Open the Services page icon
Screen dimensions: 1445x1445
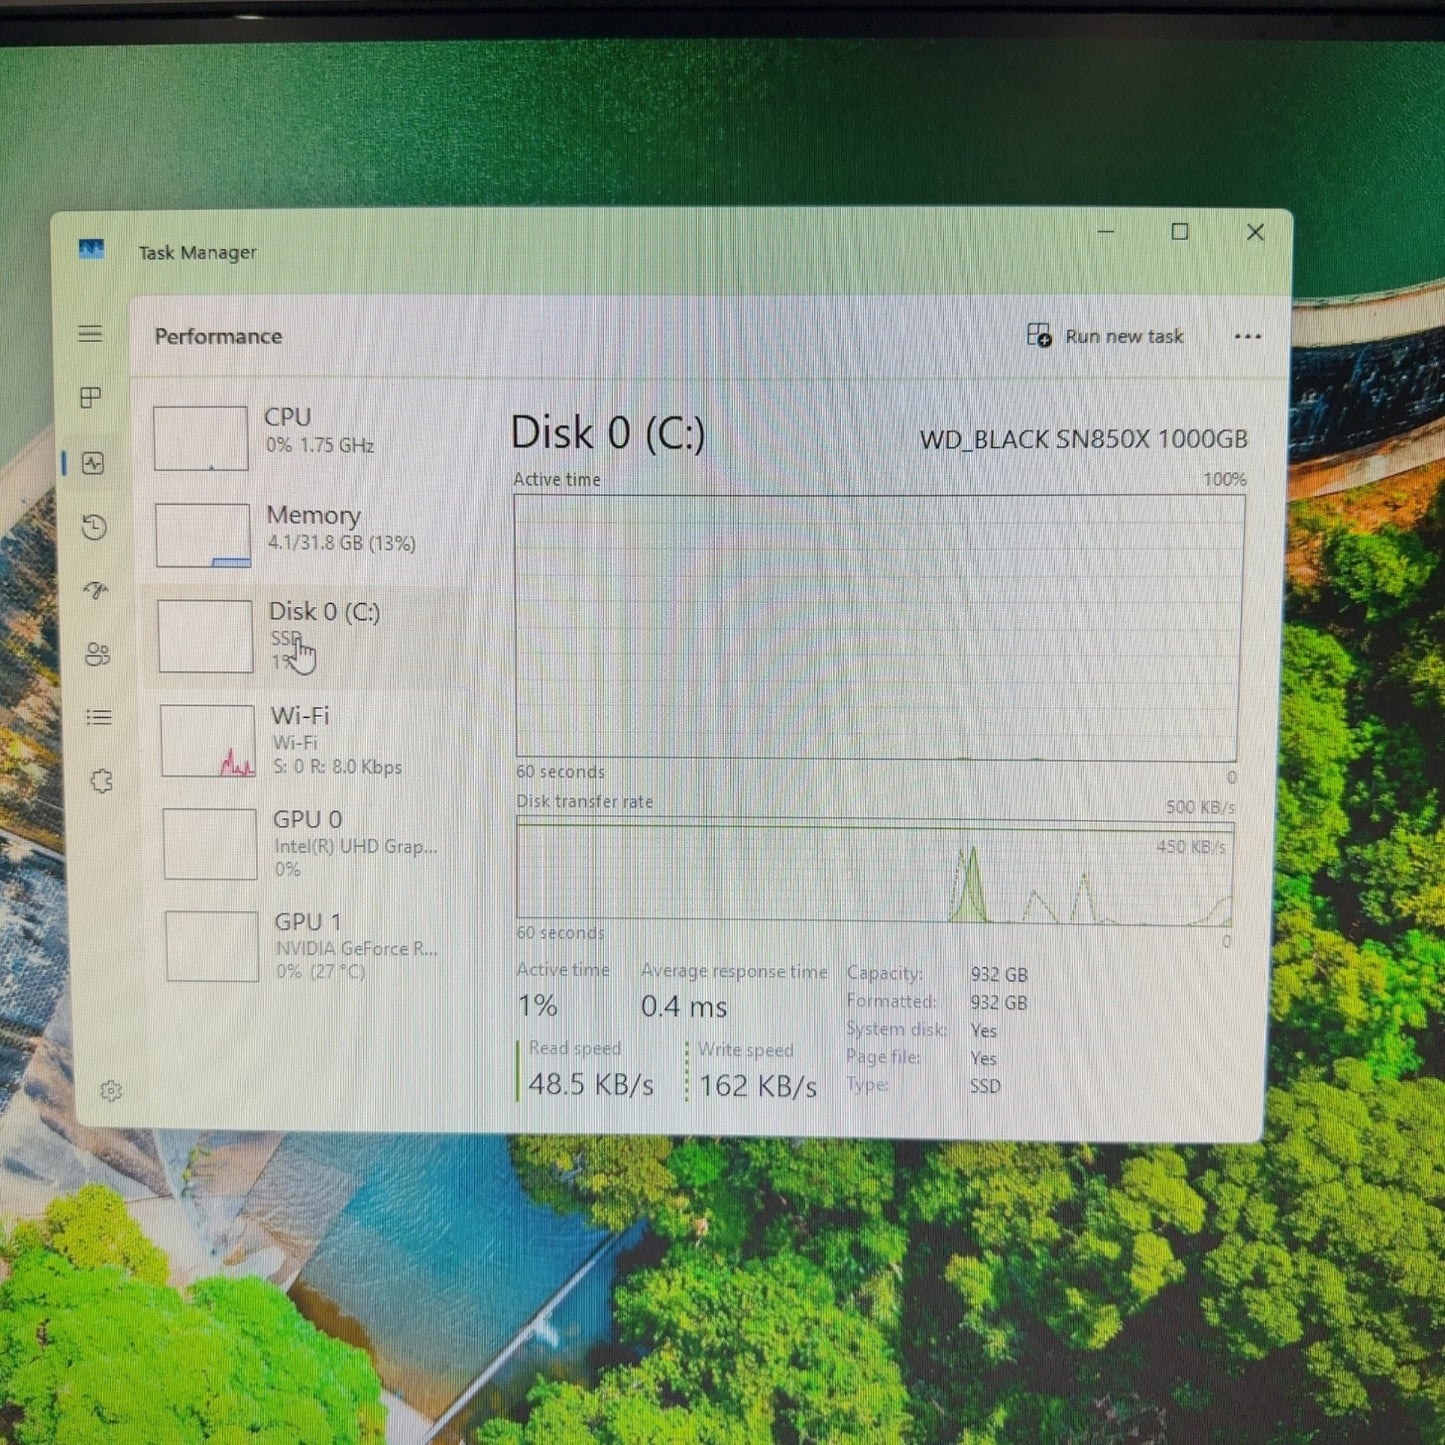coord(101,781)
